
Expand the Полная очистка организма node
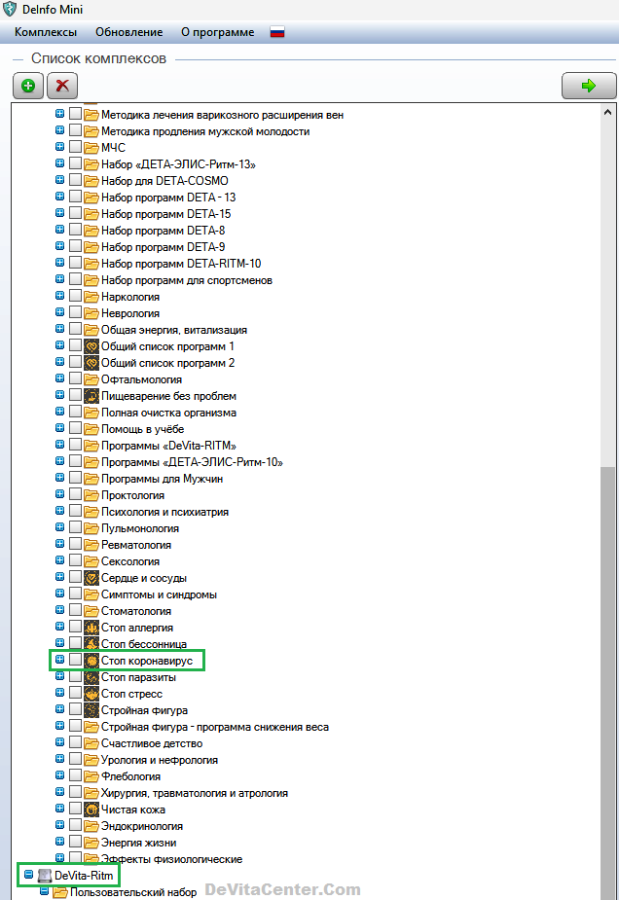(60, 412)
